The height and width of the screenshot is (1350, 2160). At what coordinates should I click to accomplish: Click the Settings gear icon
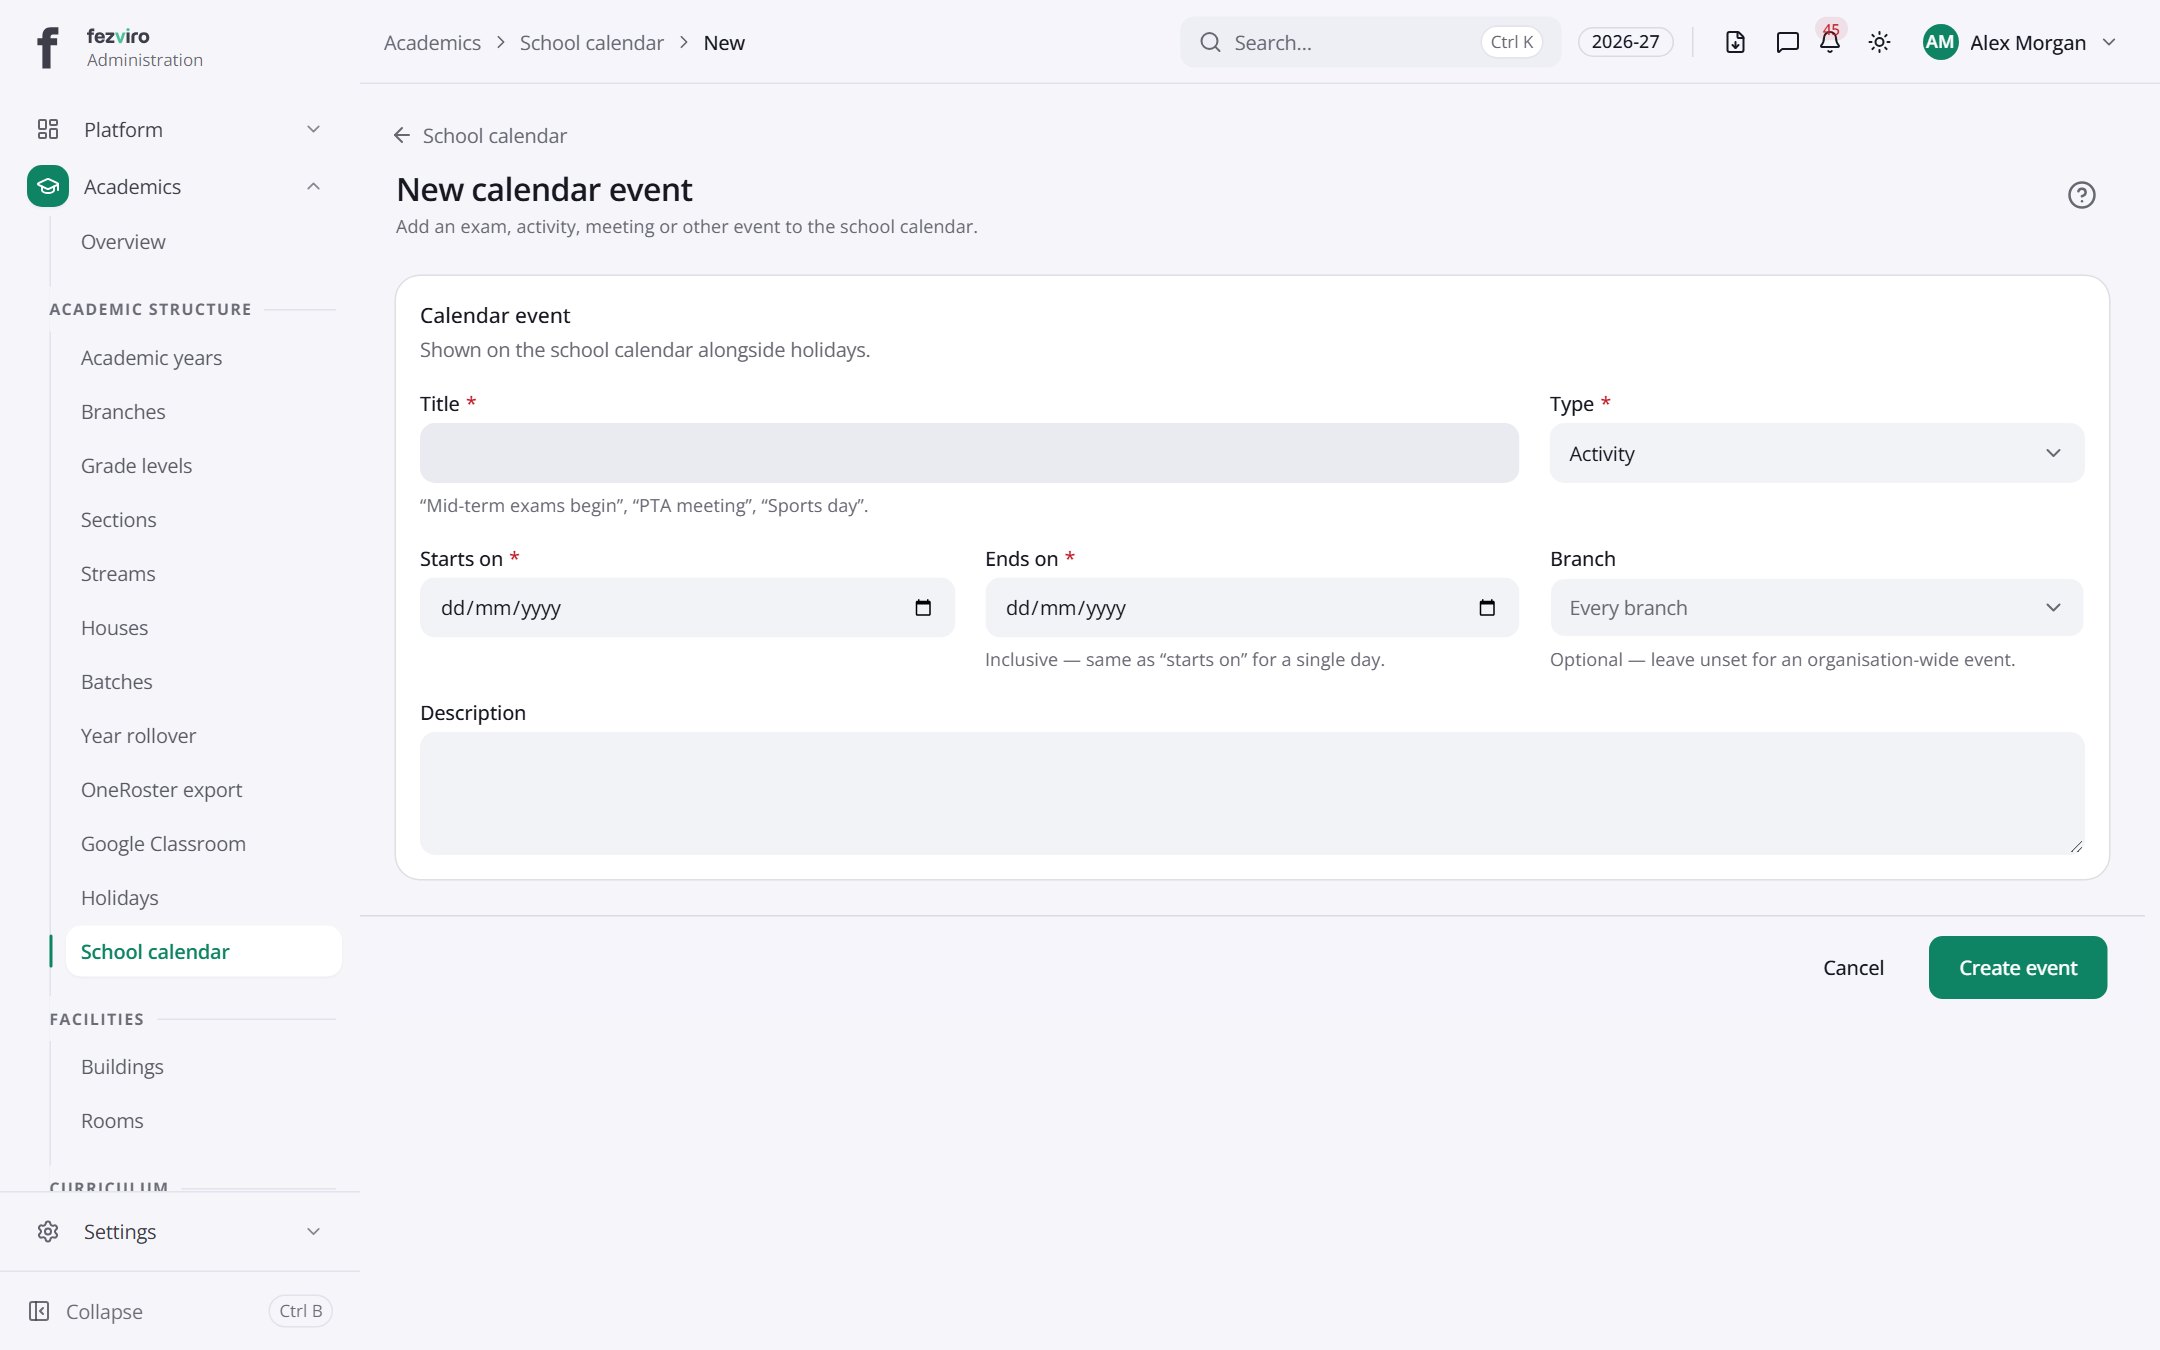tap(48, 1231)
